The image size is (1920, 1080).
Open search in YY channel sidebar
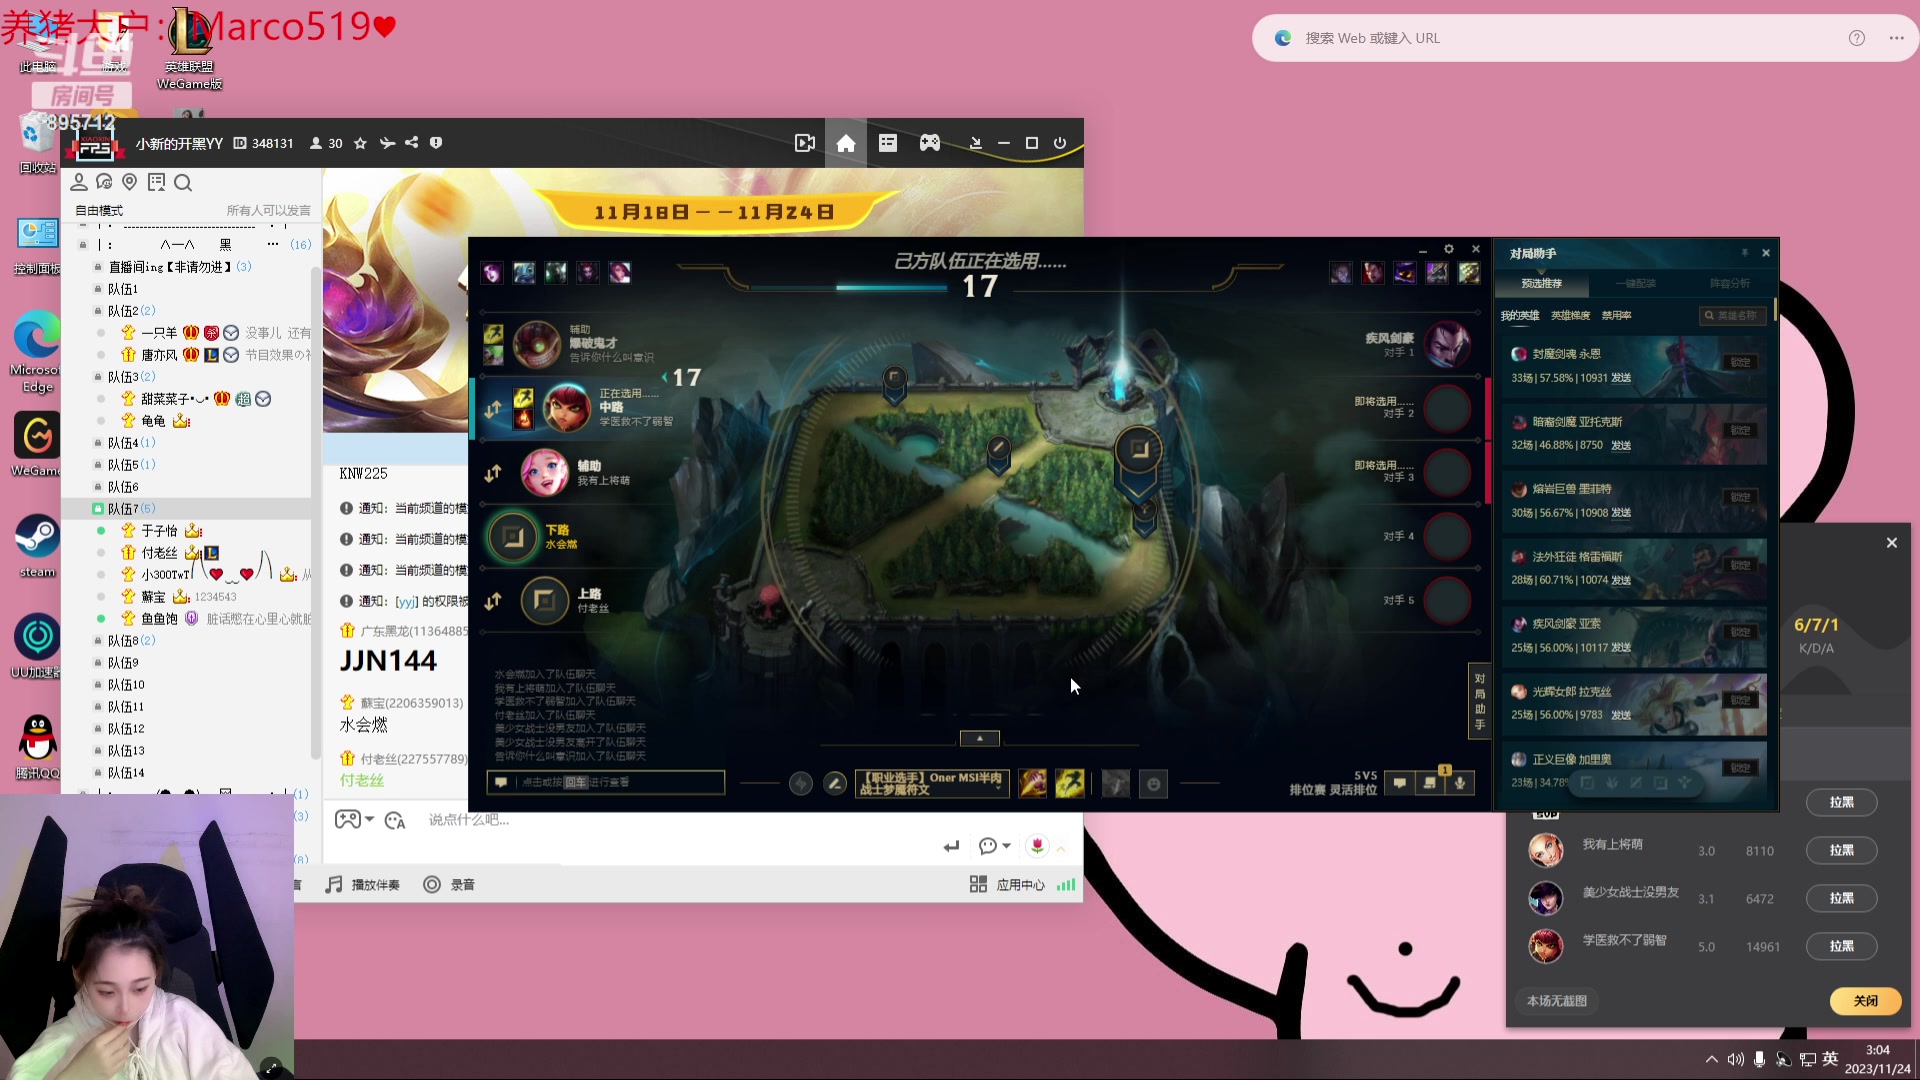pyautogui.click(x=183, y=182)
